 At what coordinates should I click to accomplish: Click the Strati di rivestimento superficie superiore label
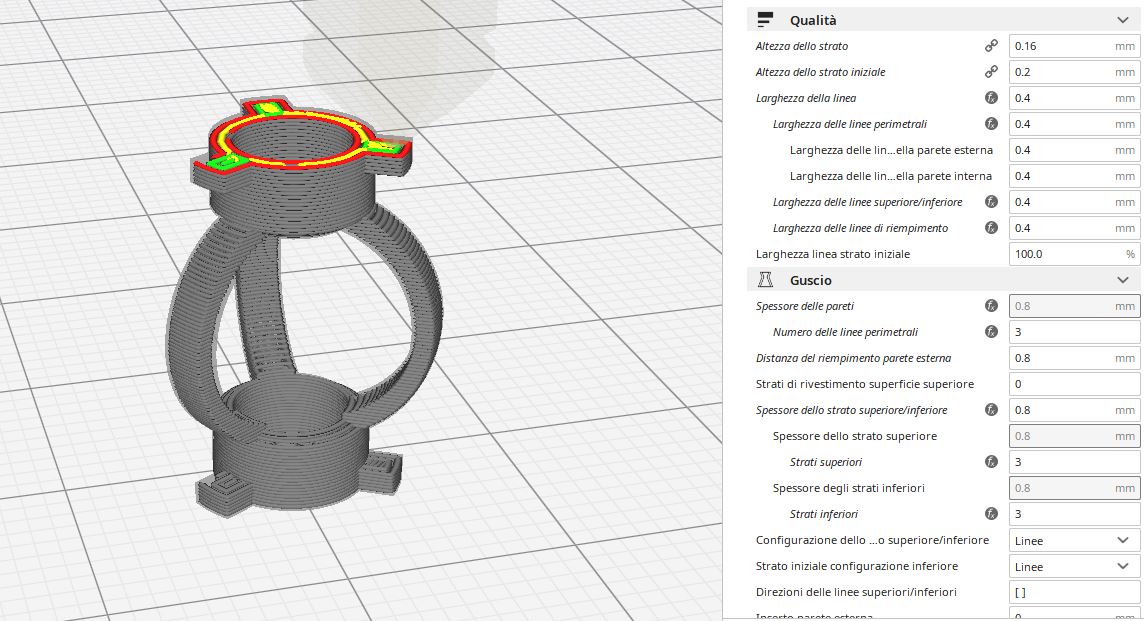[x=865, y=384]
